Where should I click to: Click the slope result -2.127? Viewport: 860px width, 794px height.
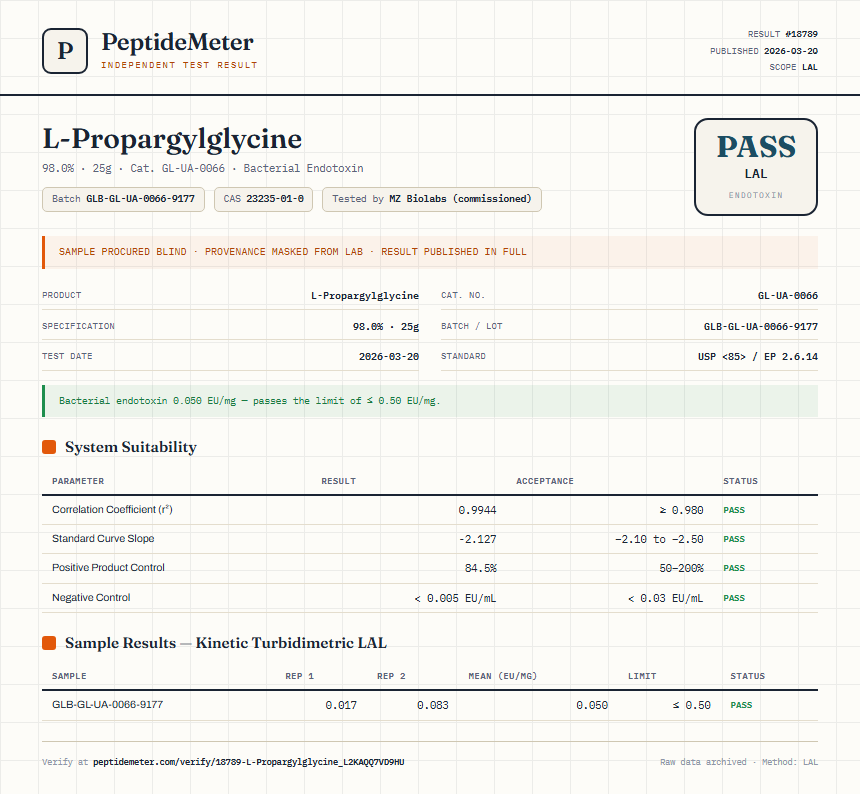477,539
